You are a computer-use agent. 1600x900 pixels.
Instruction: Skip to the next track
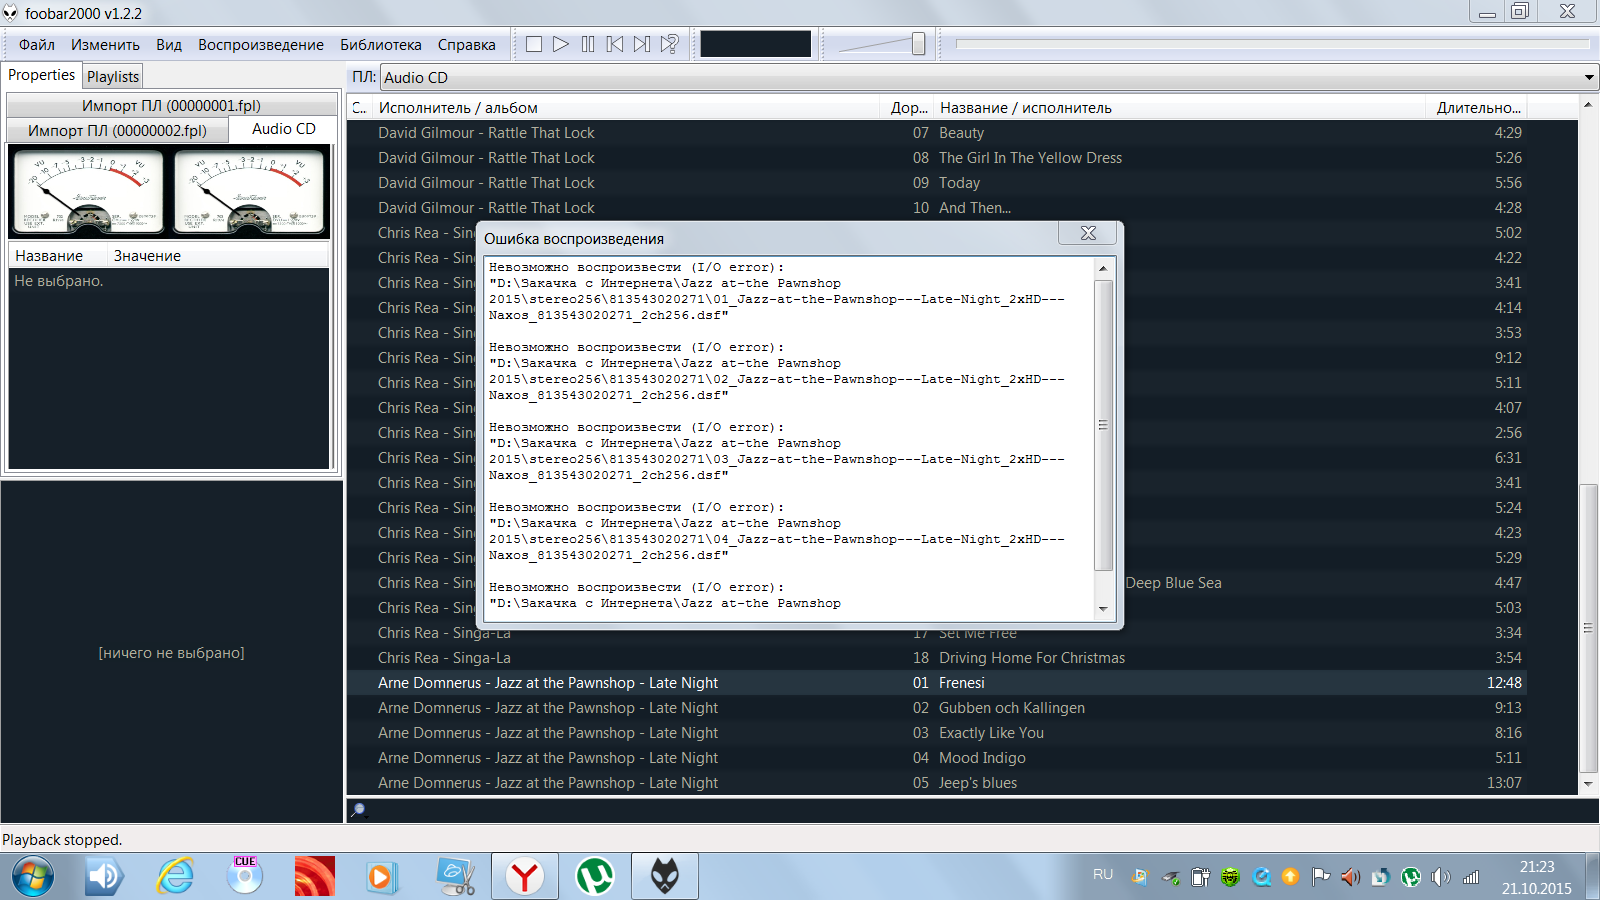pyautogui.click(x=642, y=44)
